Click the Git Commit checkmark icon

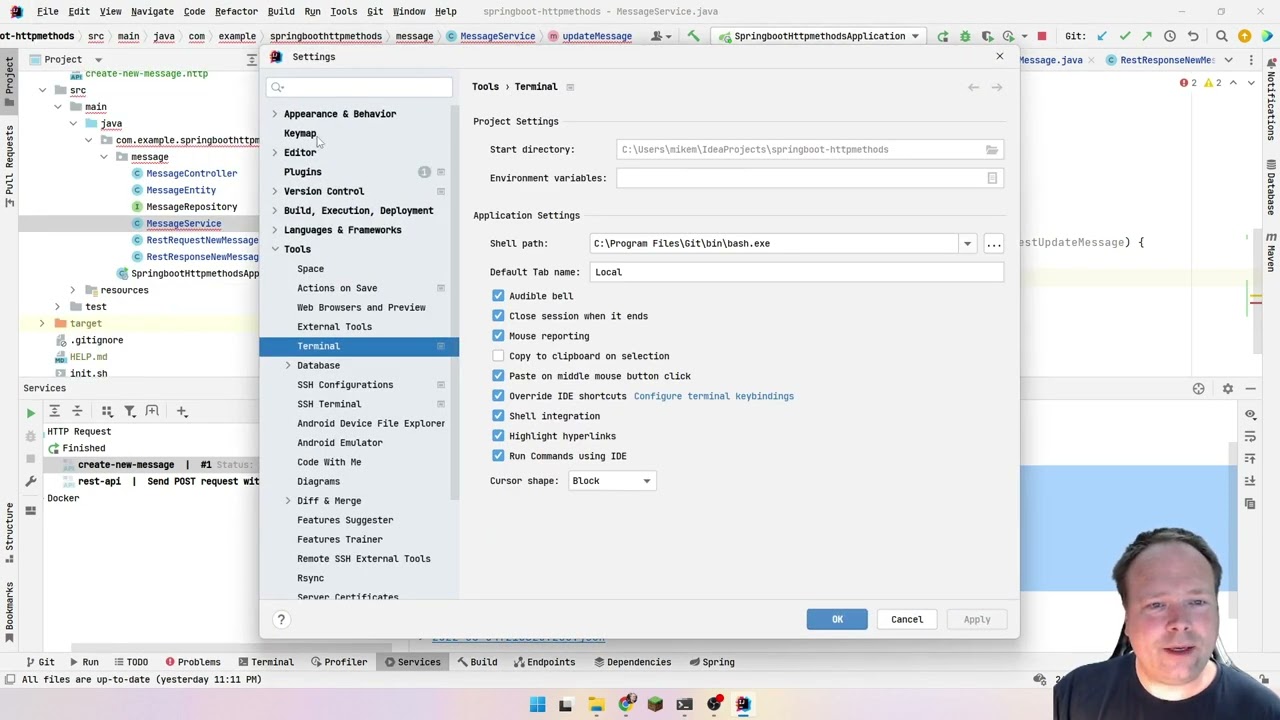click(1125, 36)
